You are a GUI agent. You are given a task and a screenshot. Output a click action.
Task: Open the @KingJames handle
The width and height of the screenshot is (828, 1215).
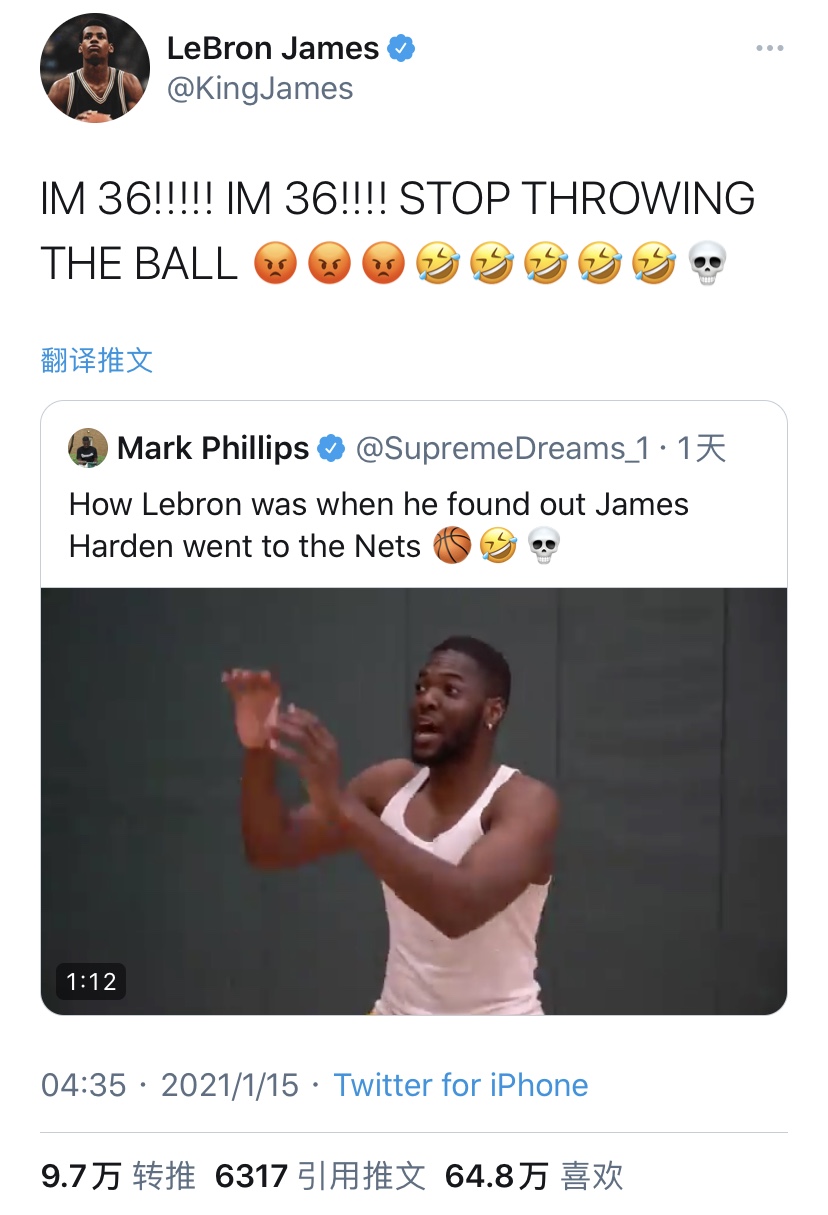pos(260,89)
